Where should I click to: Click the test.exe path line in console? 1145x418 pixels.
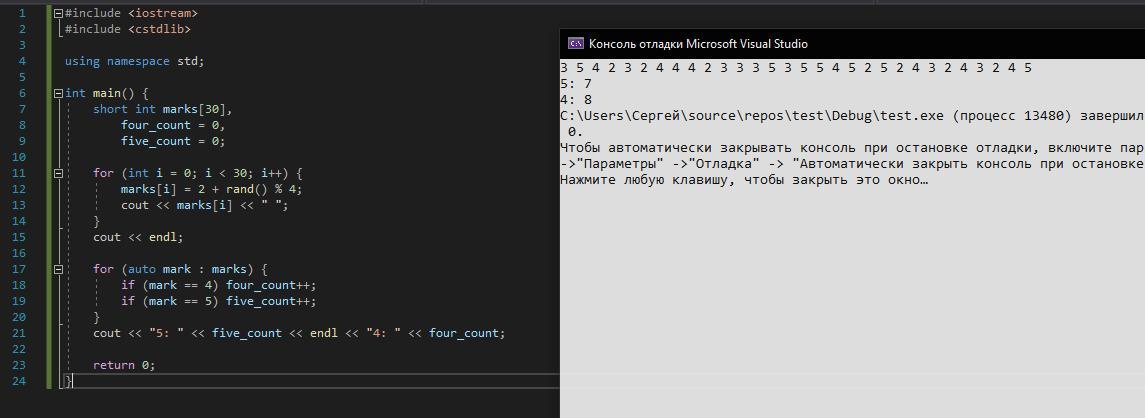click(800, 116)
